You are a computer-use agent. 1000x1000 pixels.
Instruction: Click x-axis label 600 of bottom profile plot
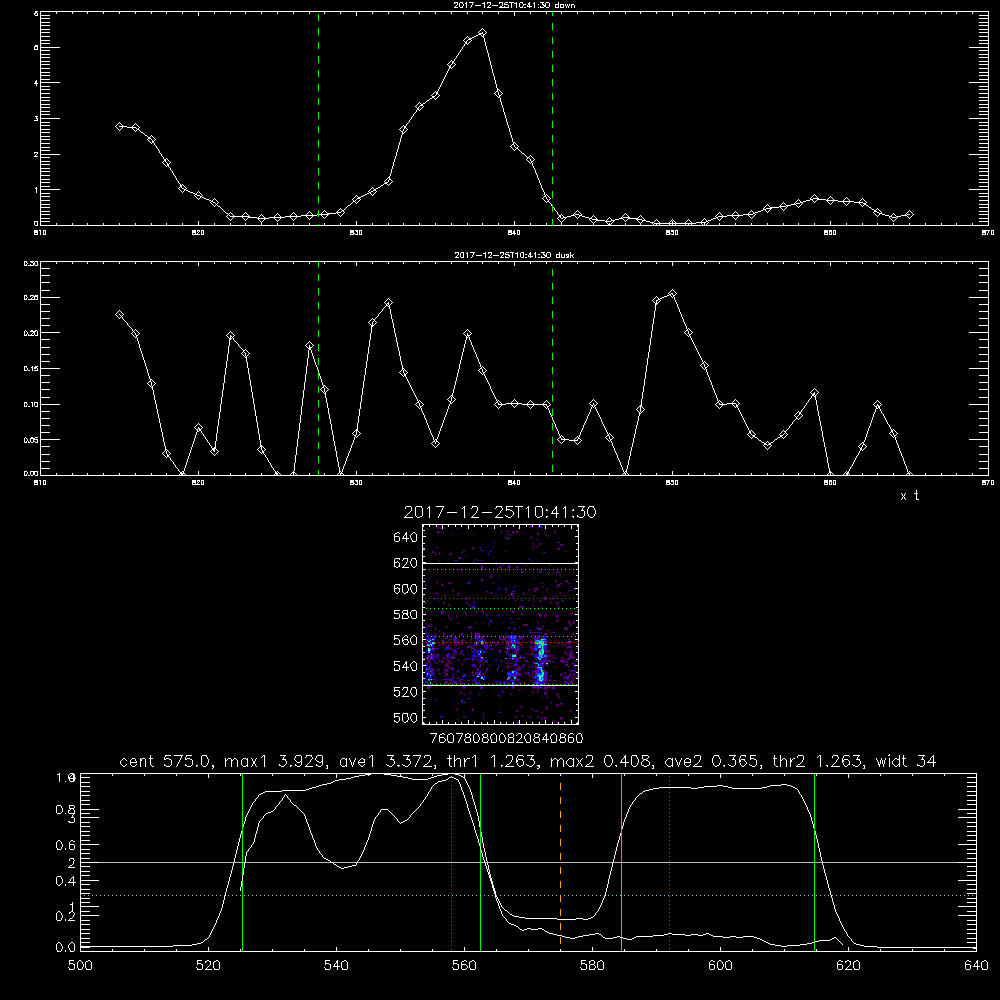tap(720, 966)
